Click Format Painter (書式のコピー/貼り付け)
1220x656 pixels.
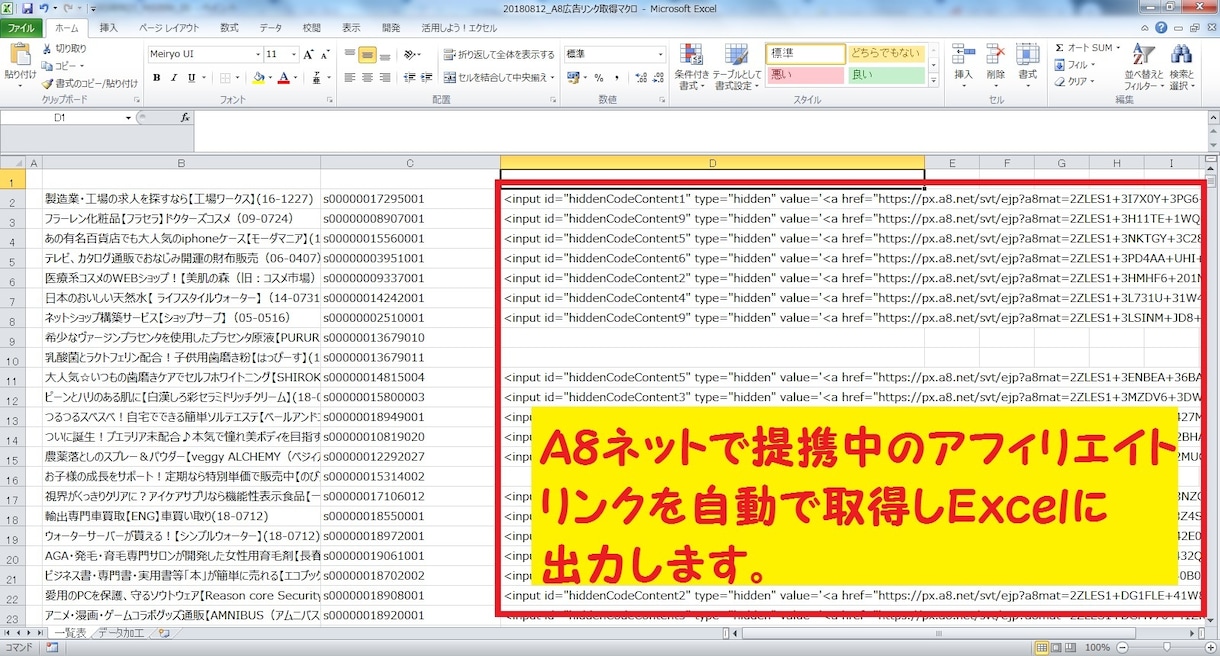click(89, 83)
